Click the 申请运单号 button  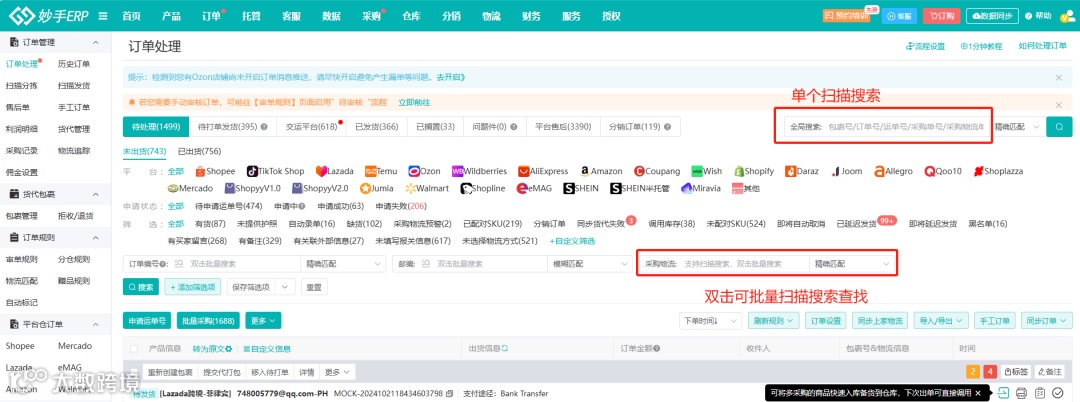147,321
